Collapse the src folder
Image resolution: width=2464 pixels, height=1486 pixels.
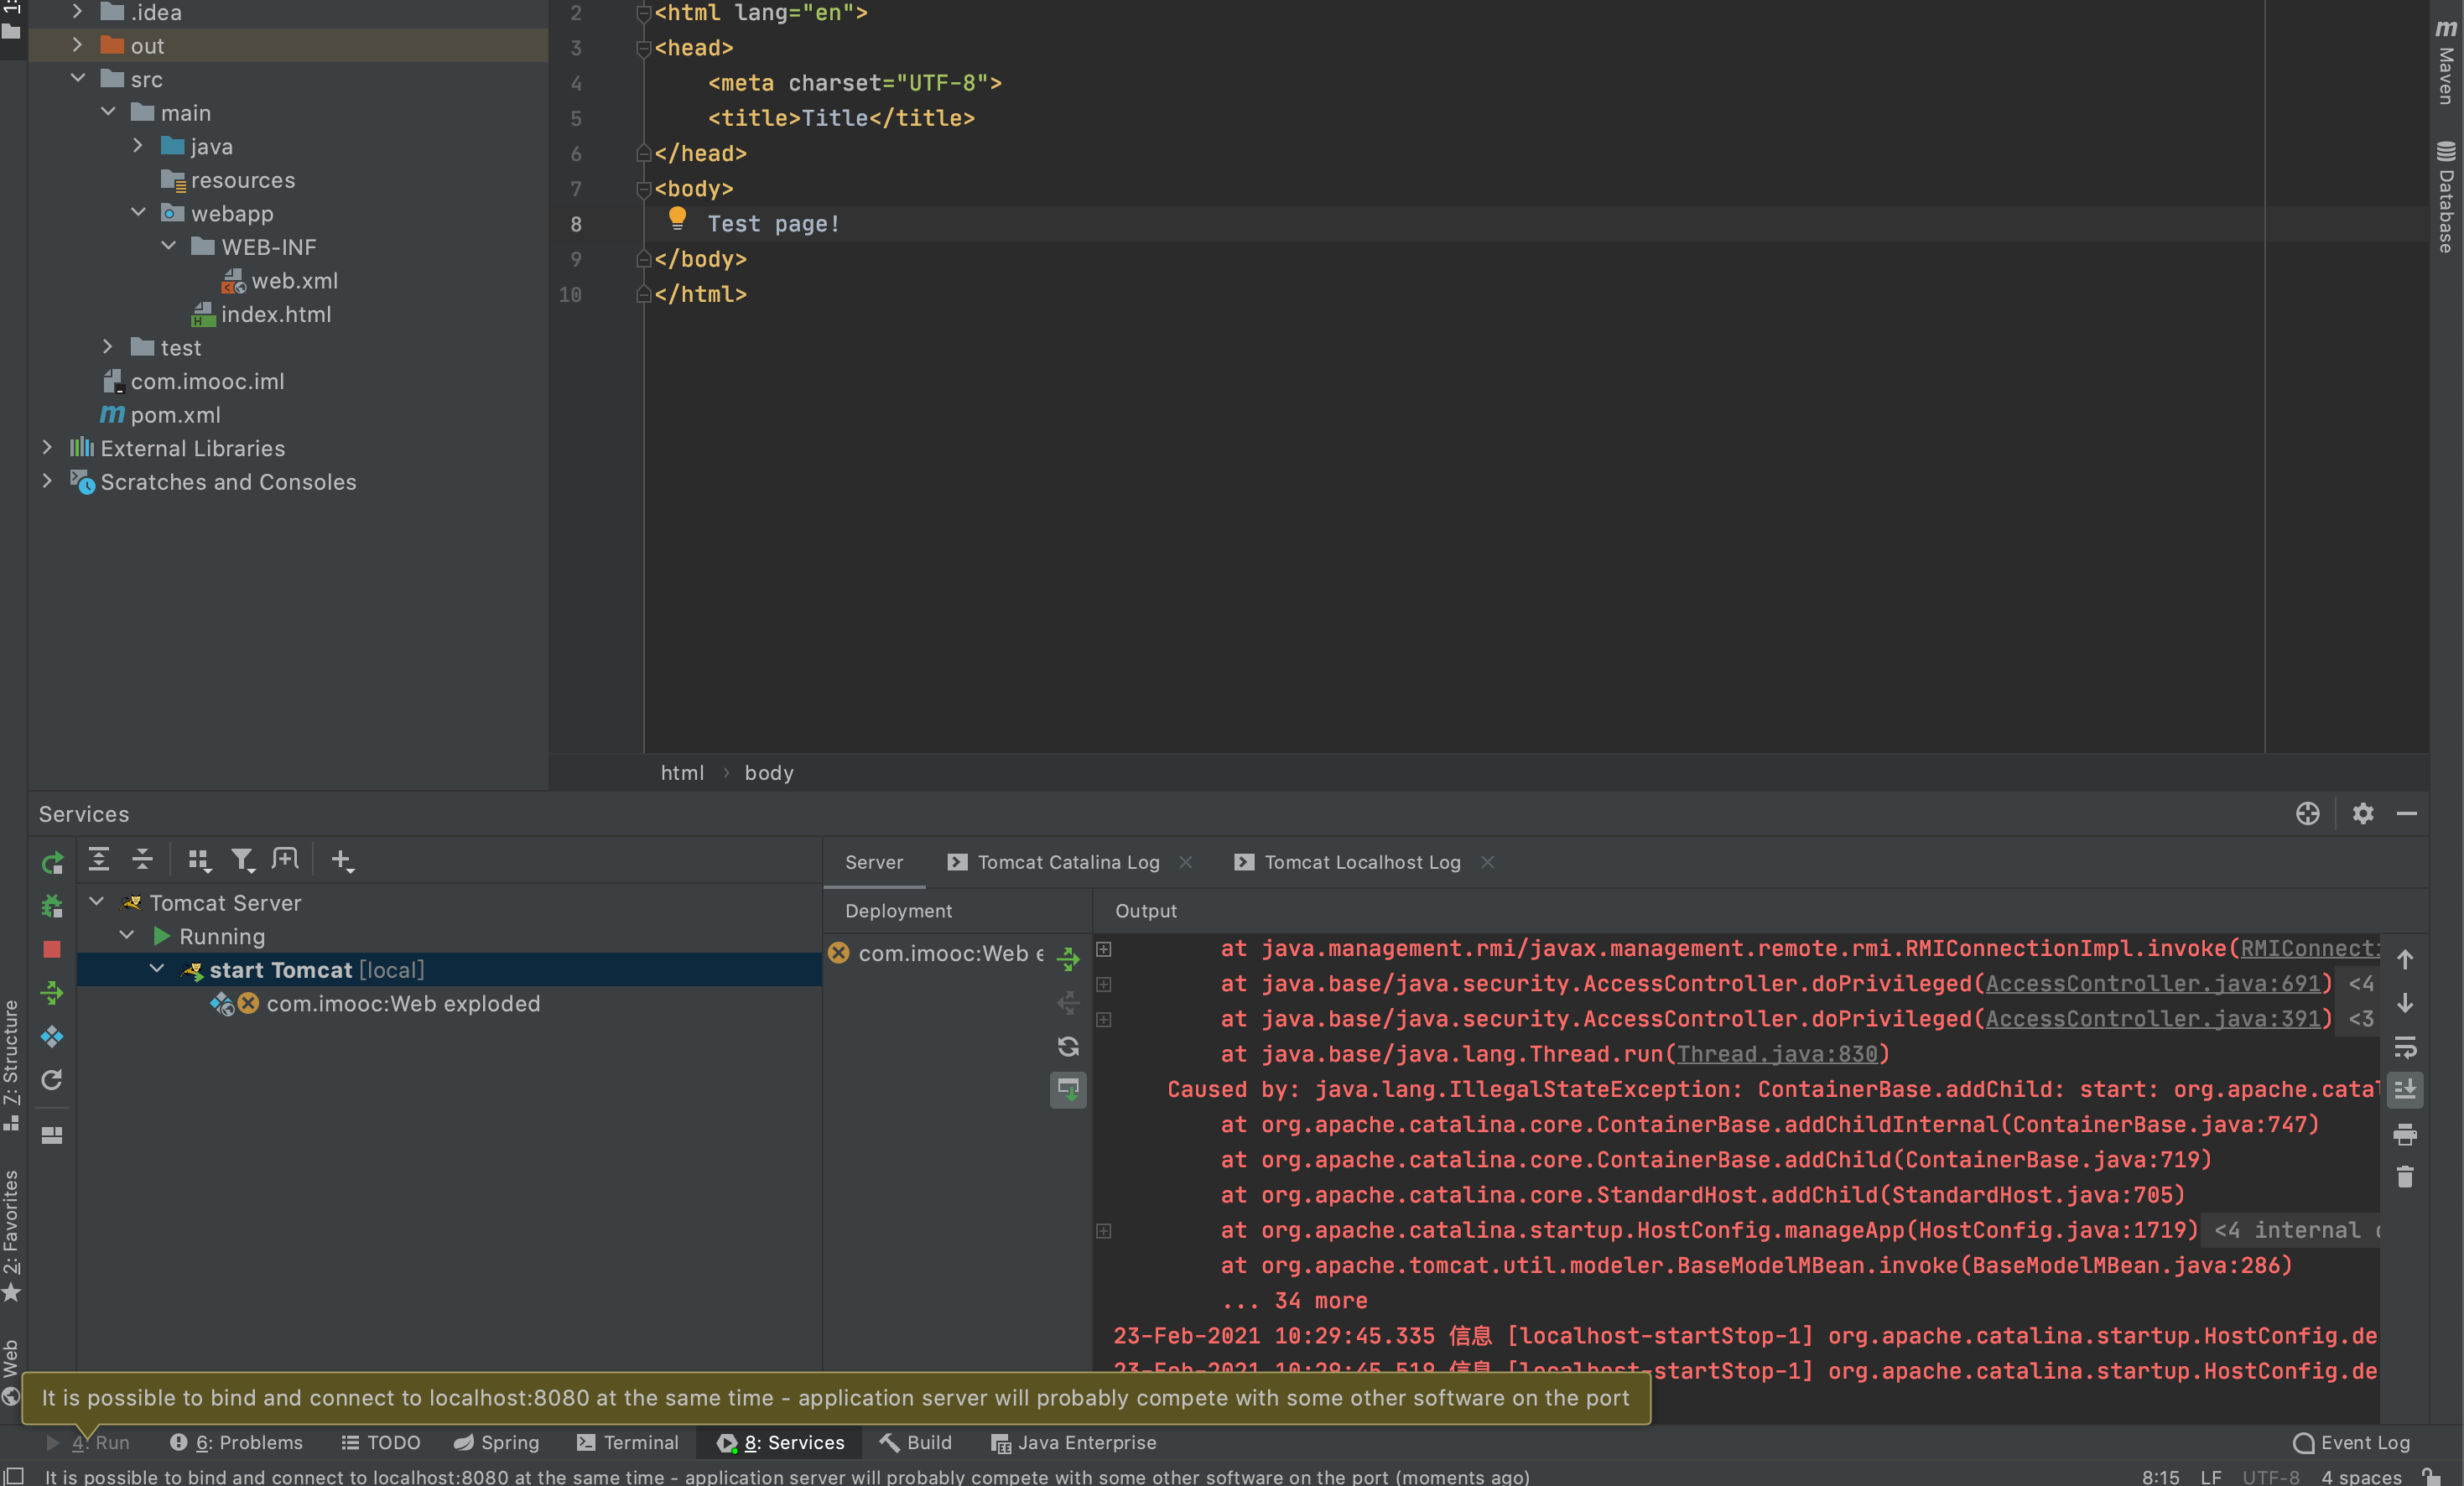[x=78, y=78]
